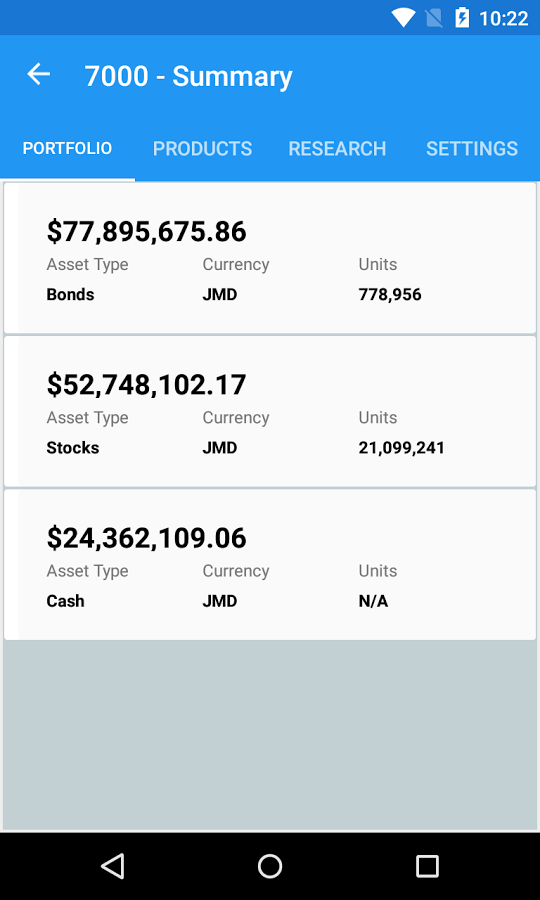Image resolution: width=540 pixels, height=900 pixels.
Task: Tap the $77,895,675.86 bonds amount
Action: pyautogui.click(x=146, y=231)
